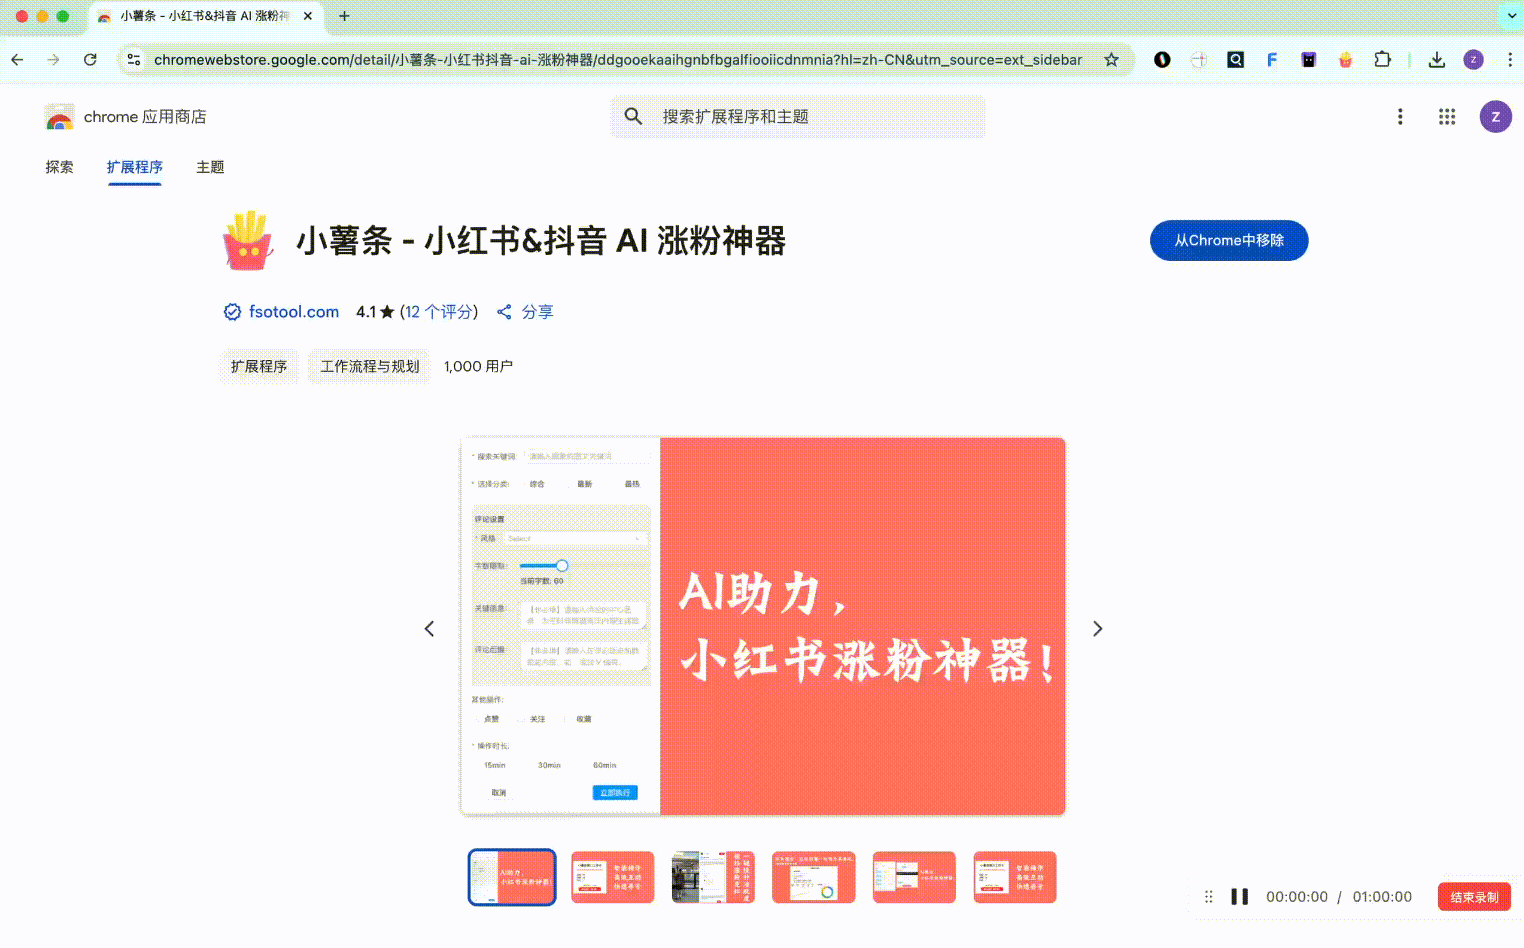This screenshot has width=1524, height=948.
Task: Close the 小薯条 browser tab
Action: click(x=308, y=16)
